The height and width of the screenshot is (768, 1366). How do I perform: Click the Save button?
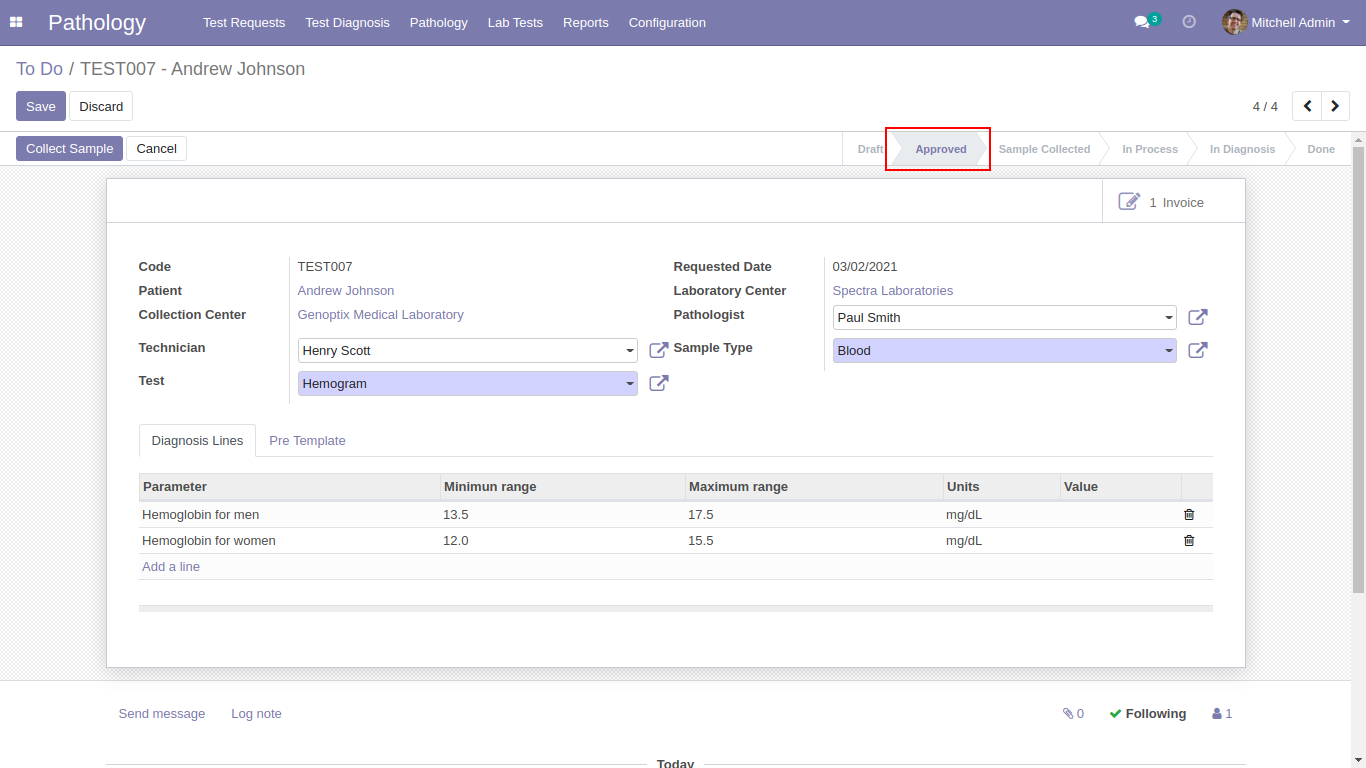41,106
